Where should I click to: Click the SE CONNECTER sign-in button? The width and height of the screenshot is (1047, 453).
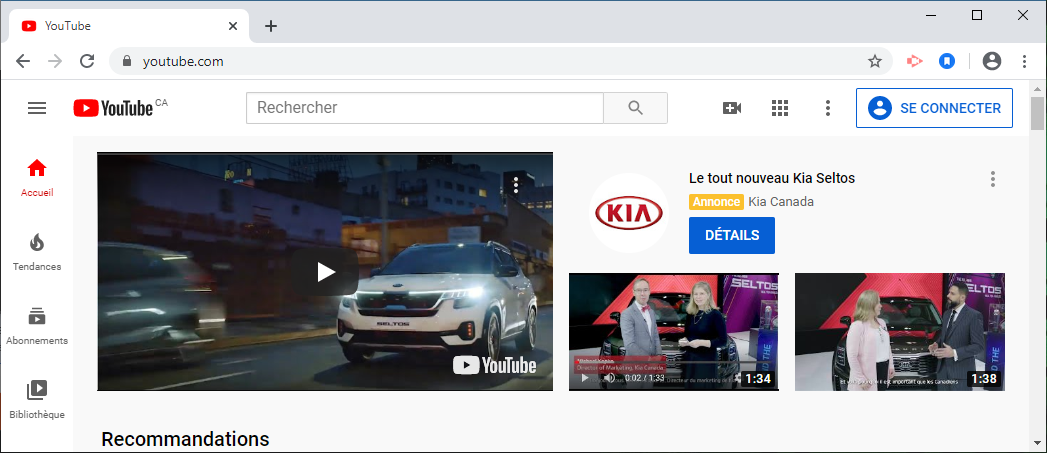[934, 108]
